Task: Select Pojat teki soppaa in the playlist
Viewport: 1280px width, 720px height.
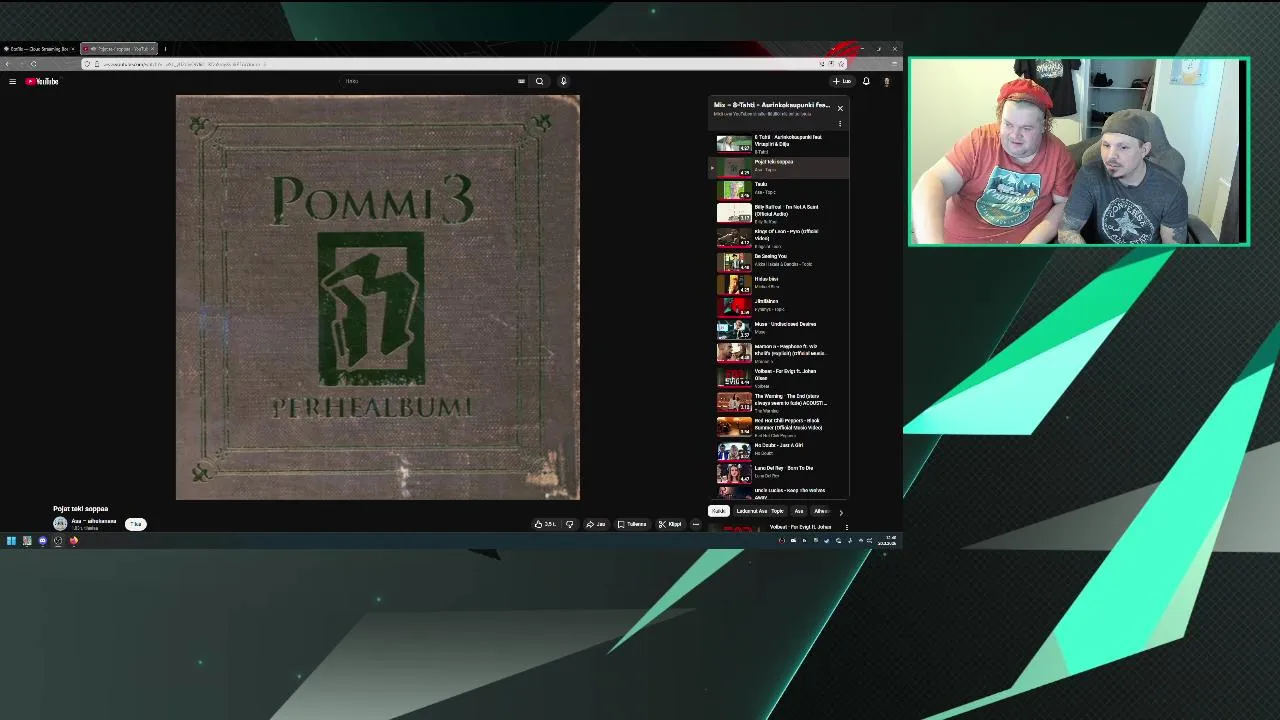Action: (x=779, y=166)
